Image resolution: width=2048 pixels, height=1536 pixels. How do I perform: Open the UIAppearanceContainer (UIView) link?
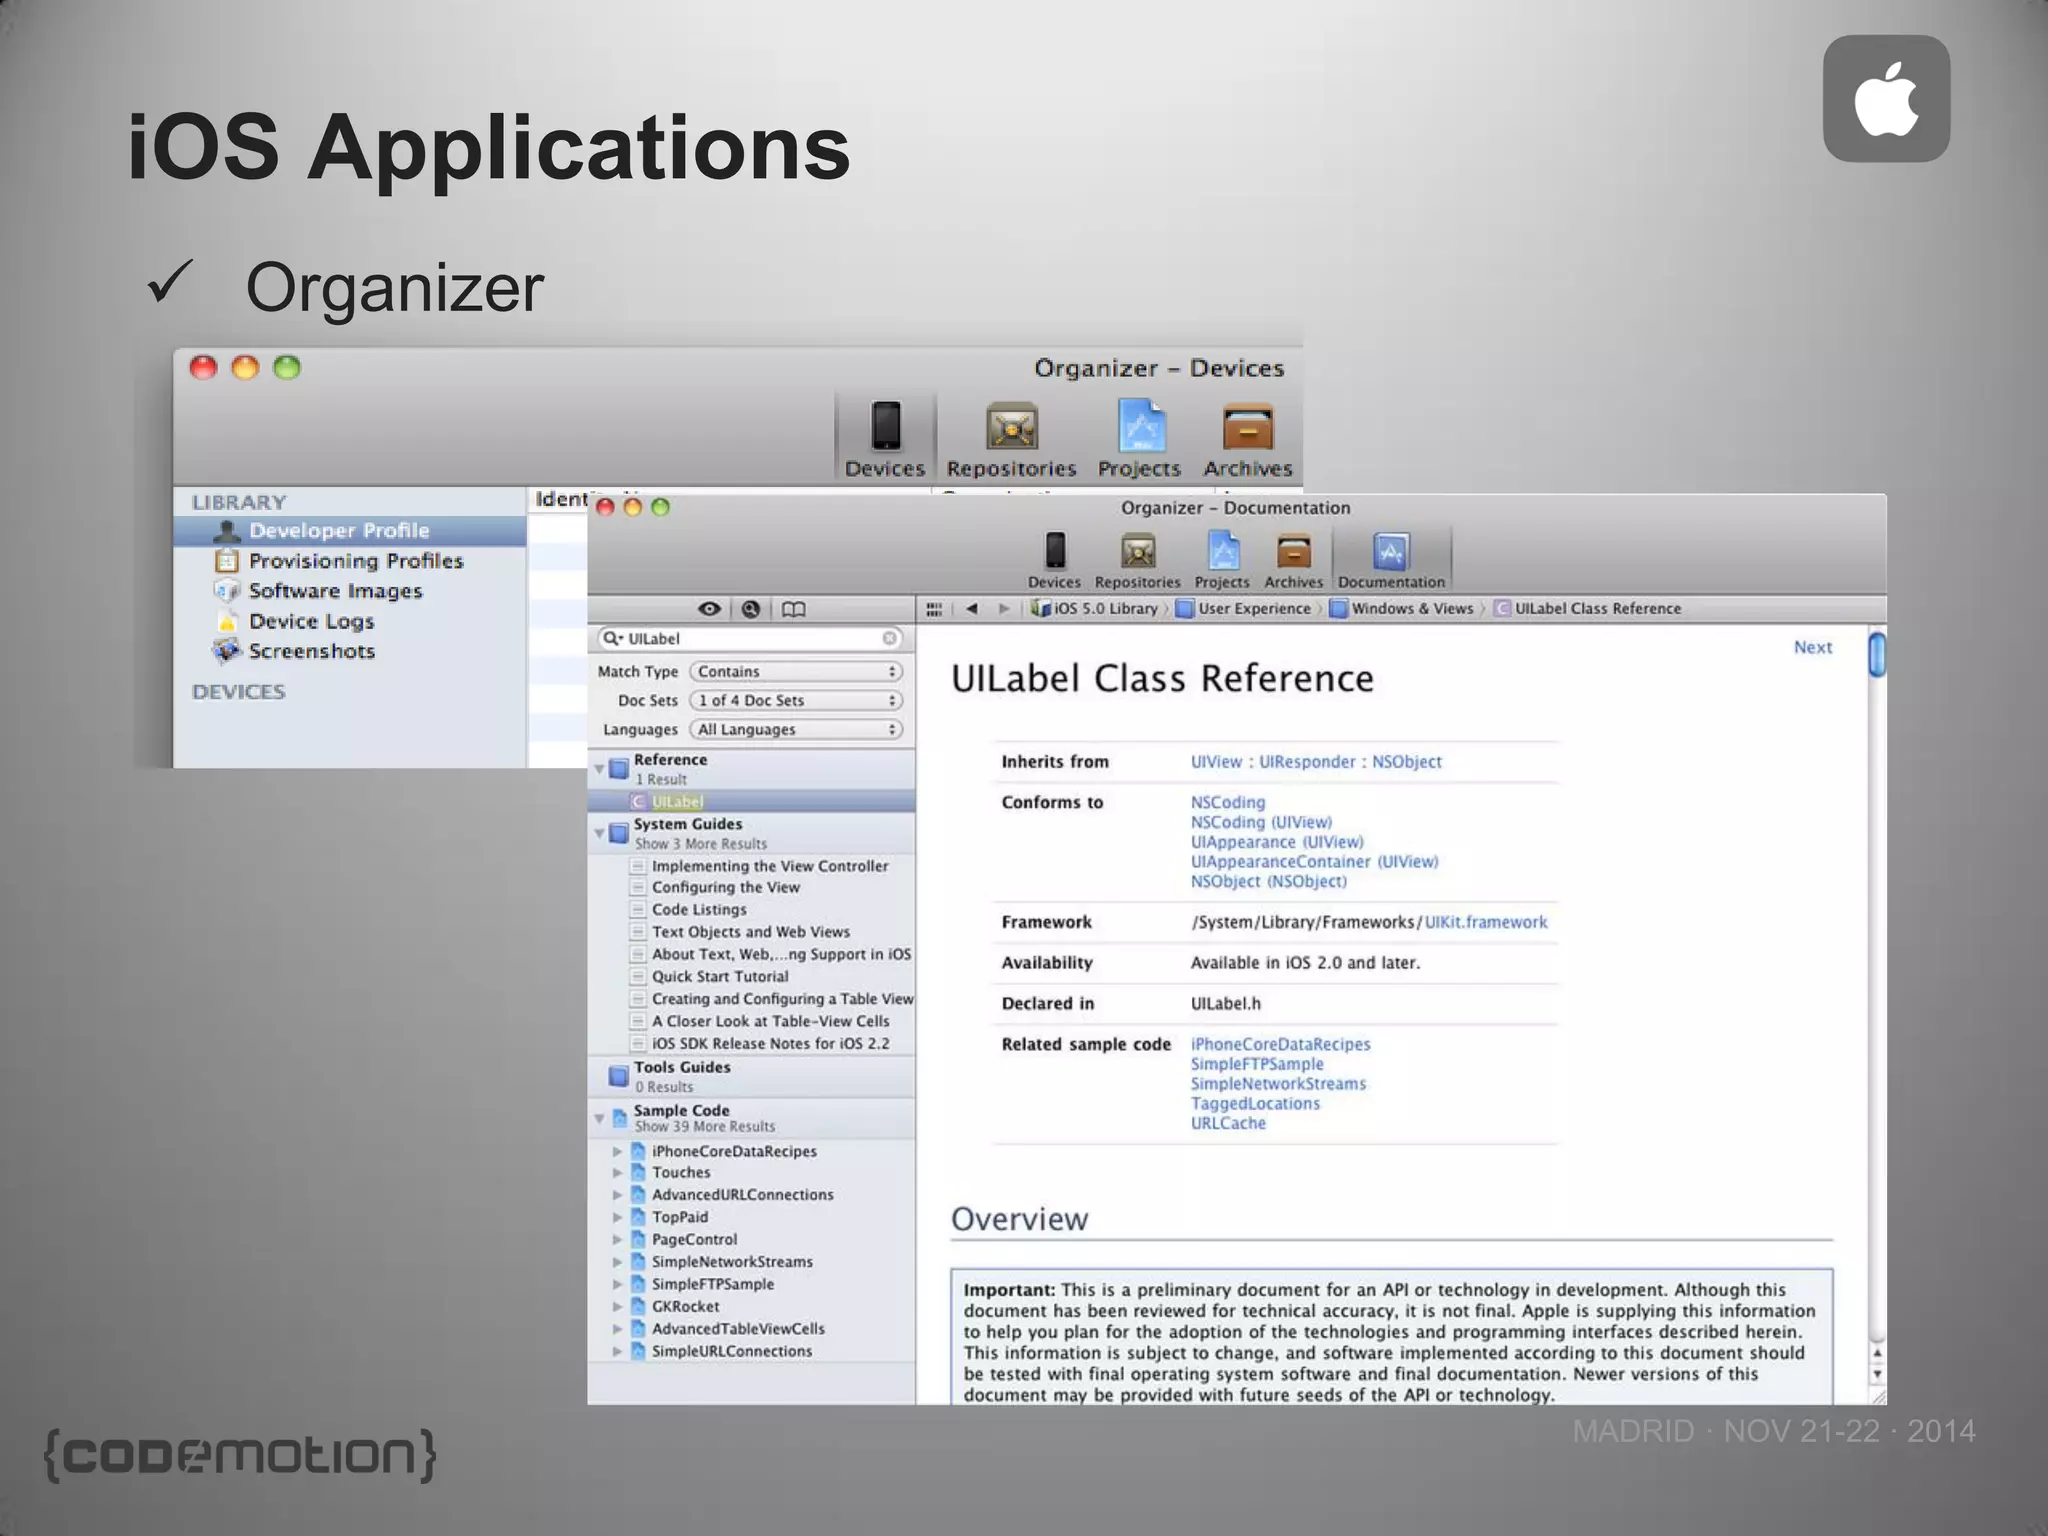pos(1314,862)
